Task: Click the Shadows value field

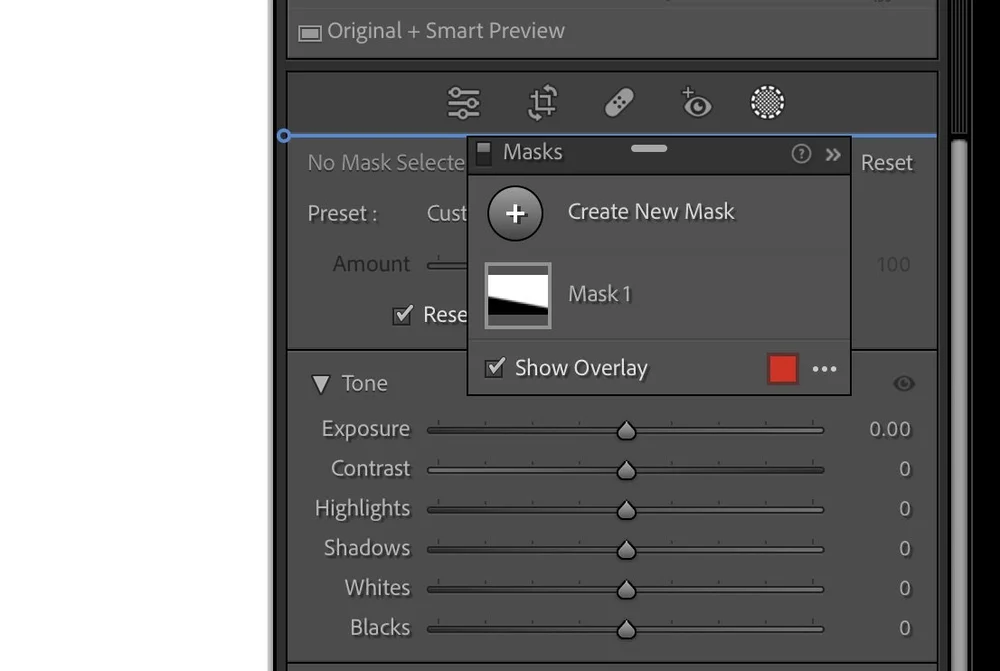Action: [x=904, y=549]
